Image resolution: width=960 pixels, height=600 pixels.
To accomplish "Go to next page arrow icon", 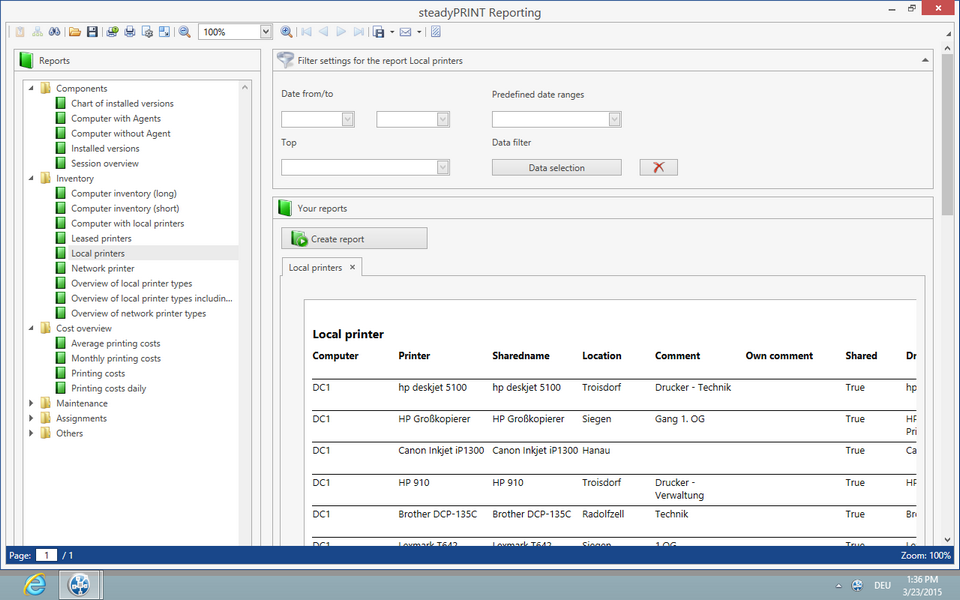I will point(341,32).
